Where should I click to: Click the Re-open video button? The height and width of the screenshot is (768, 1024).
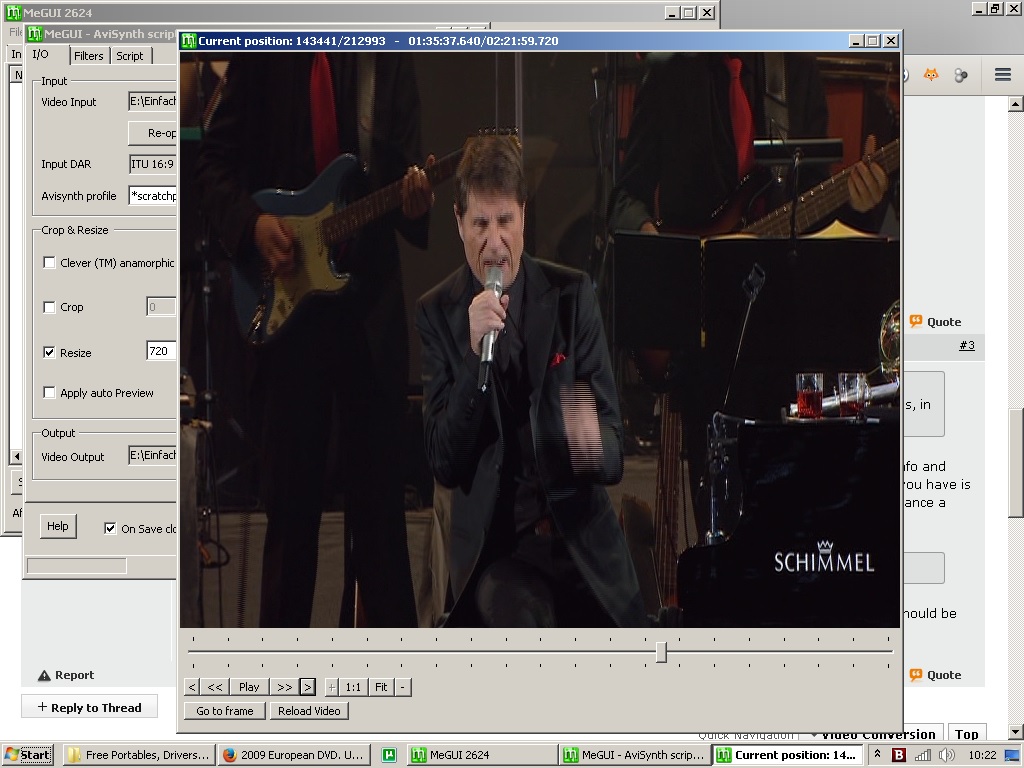click(153, 133)
